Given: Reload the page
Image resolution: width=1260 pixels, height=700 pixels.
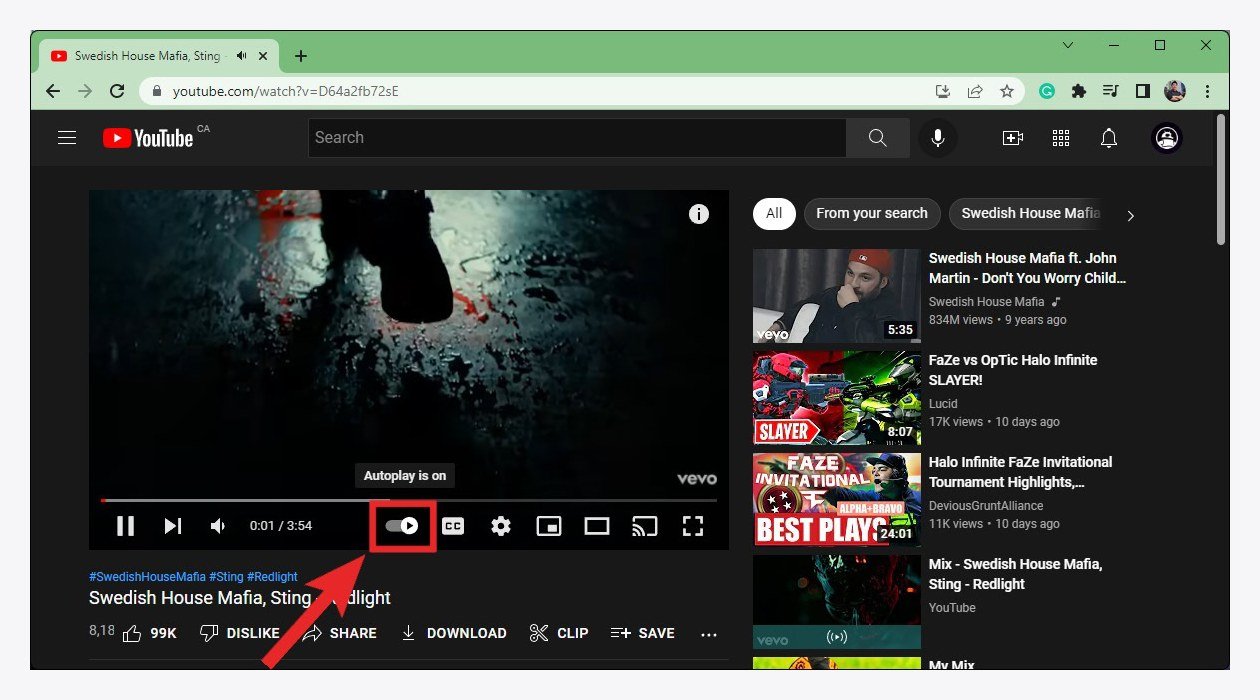Looking at the screenshot, I should (x=117, y=91).
